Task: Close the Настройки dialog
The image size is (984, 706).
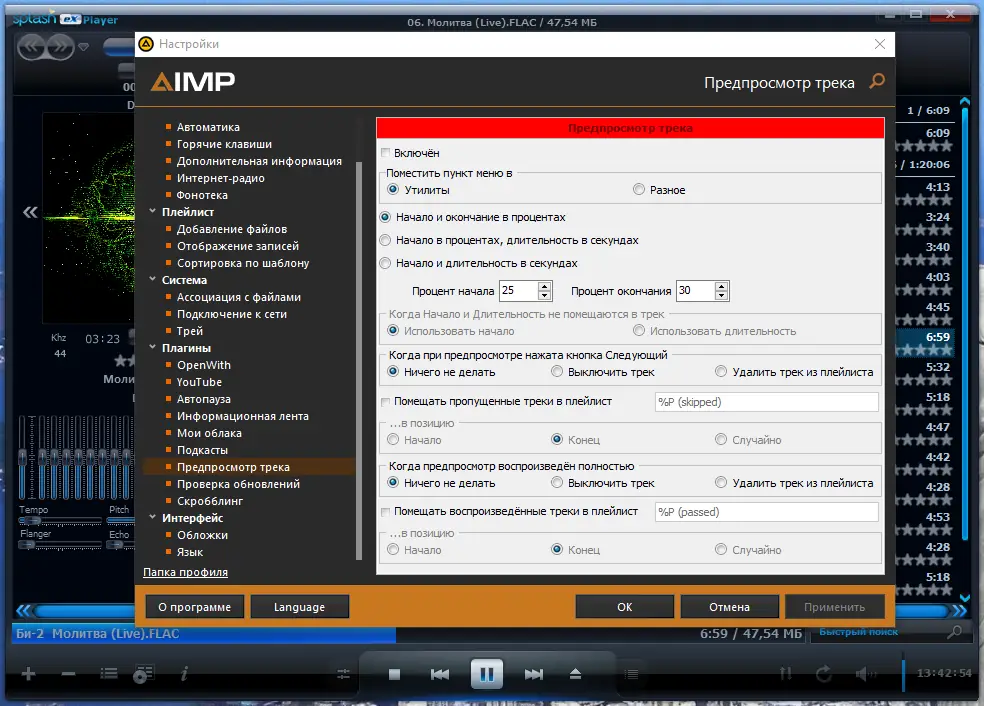Action: click(x=880, y=44)
